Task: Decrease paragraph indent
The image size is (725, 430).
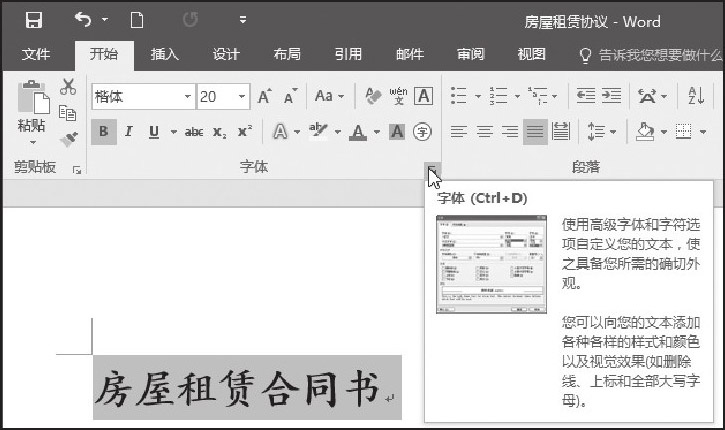Action: coord(585,96)
